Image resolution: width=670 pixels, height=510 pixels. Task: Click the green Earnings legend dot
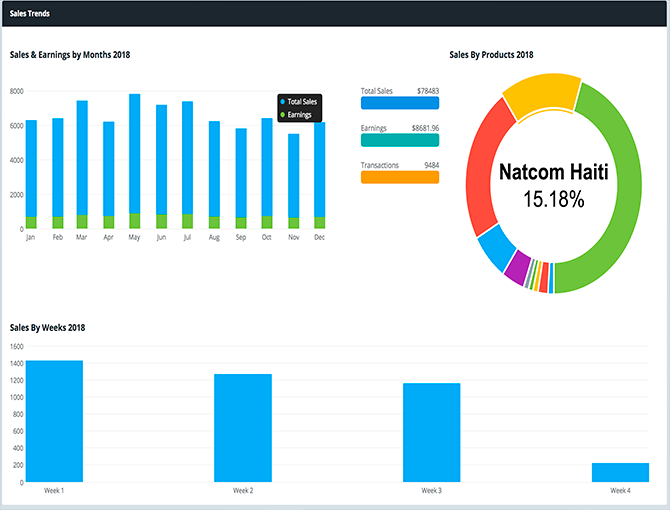pyautogui.click(x=284, y=115)
